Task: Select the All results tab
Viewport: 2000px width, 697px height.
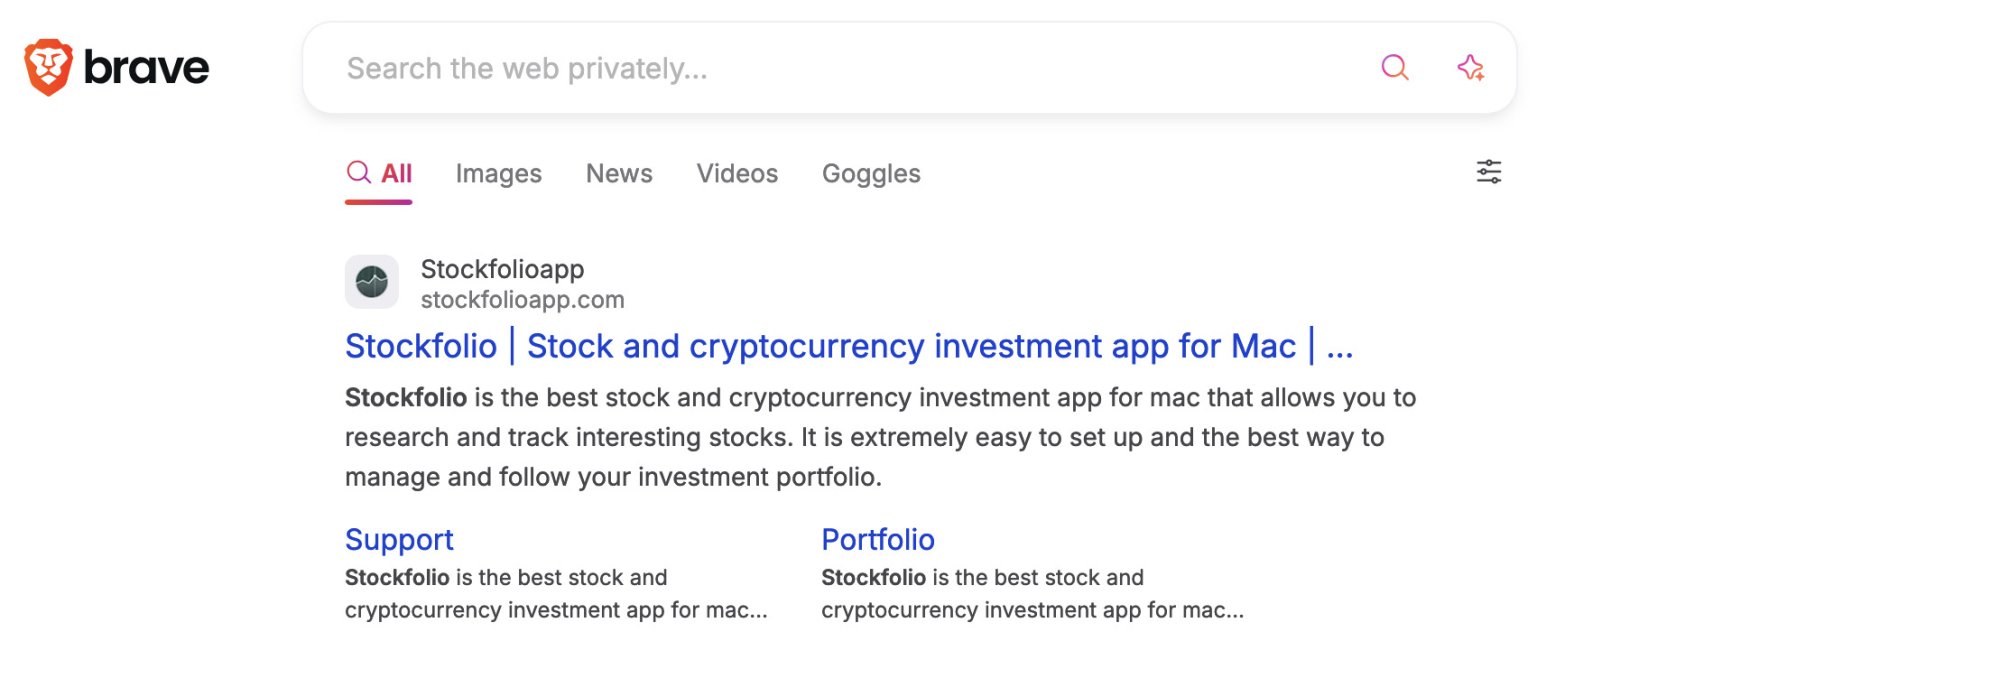Action: coord(380,174)
